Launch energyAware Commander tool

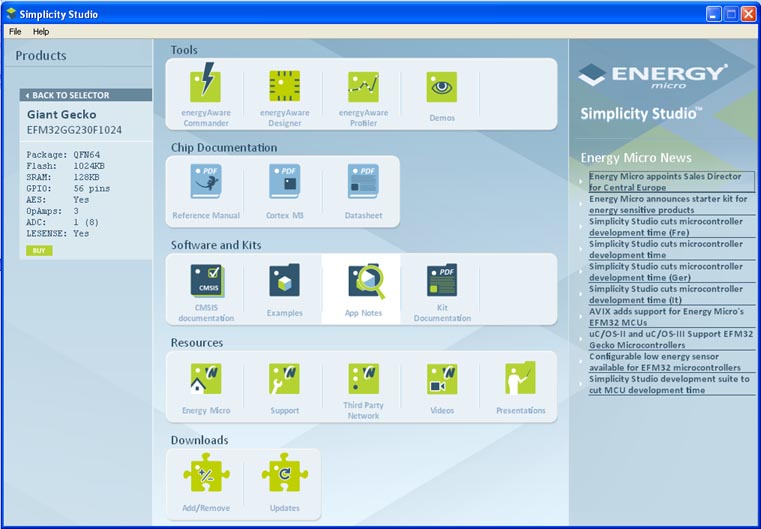[206, 94]
